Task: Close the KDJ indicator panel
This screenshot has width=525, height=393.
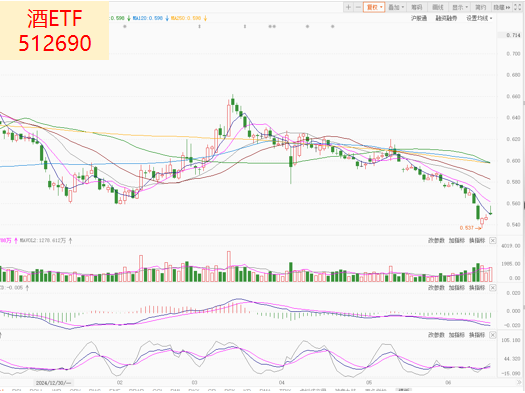Action: (x=493, y=335)
